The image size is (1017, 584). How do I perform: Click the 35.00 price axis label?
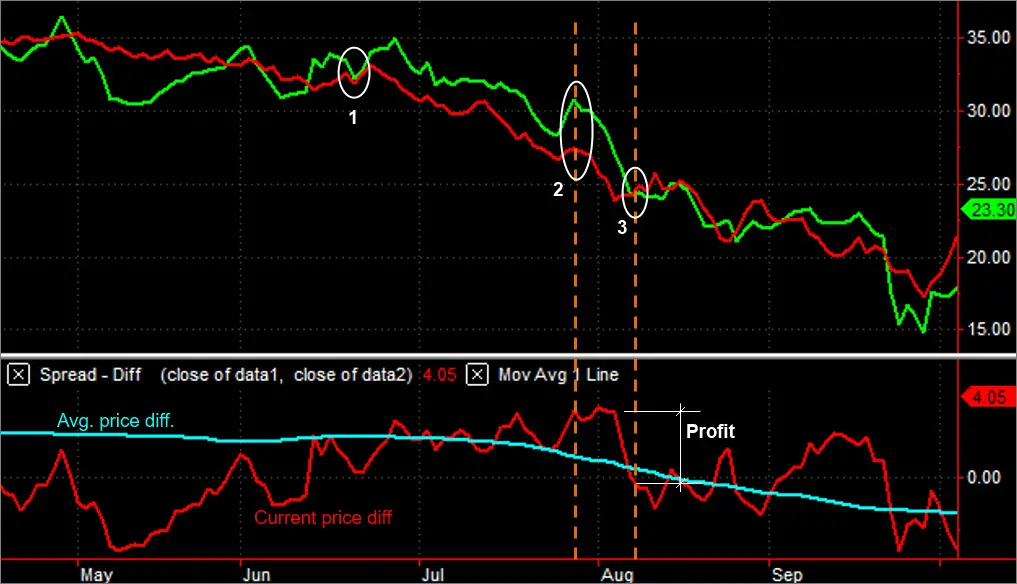(x=988, y=38)
